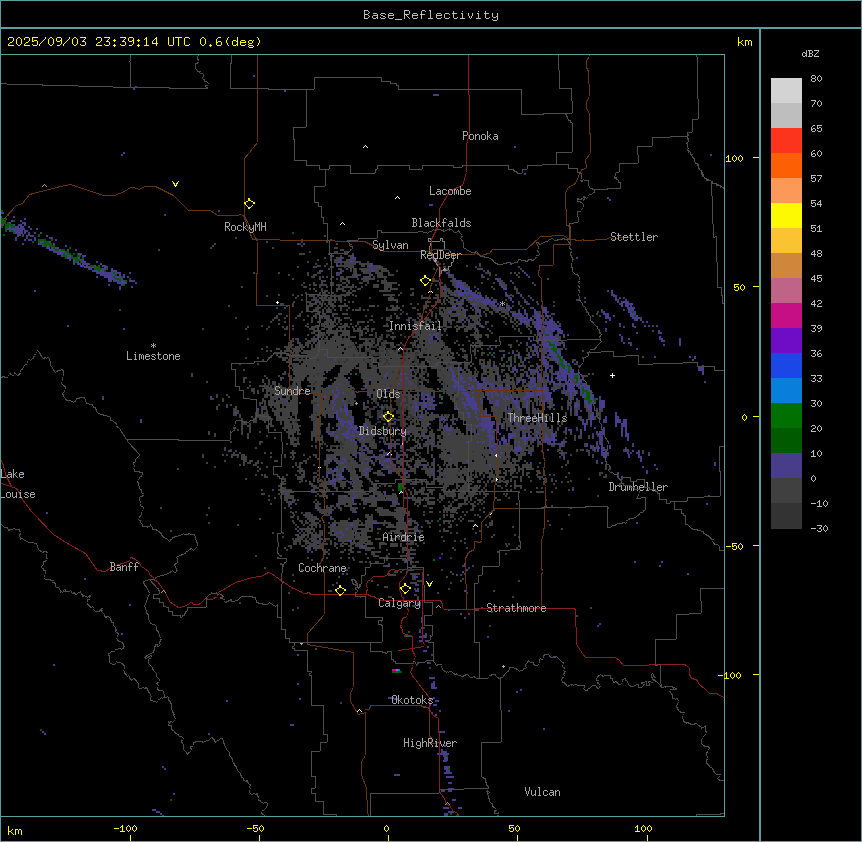Click the Lacombe city label

450,191
